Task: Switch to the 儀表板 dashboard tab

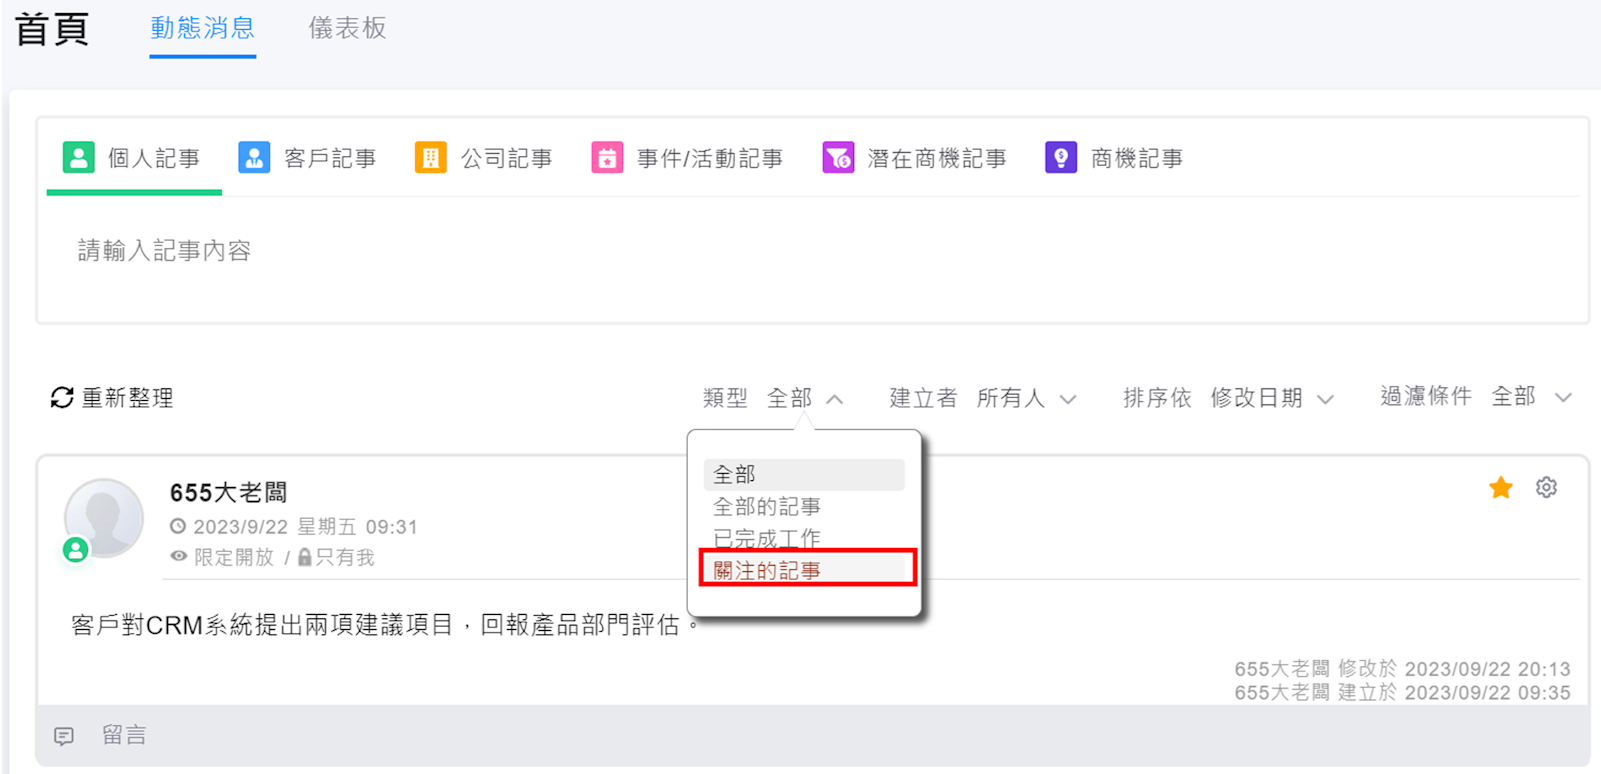Action: [347, 28]
